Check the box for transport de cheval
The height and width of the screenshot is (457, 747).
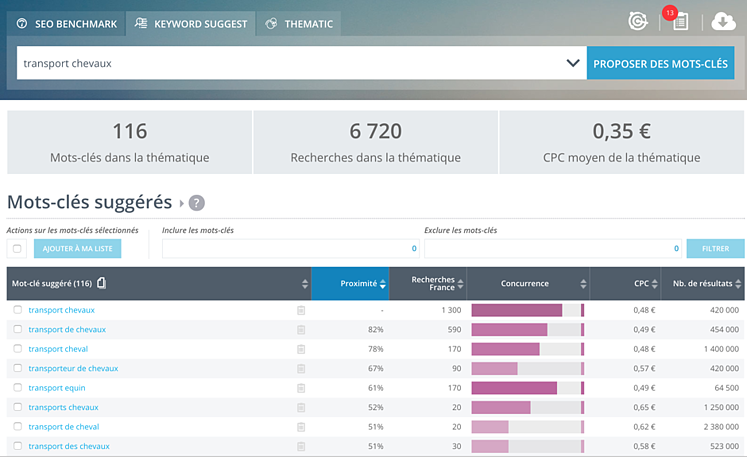point(18,427)
